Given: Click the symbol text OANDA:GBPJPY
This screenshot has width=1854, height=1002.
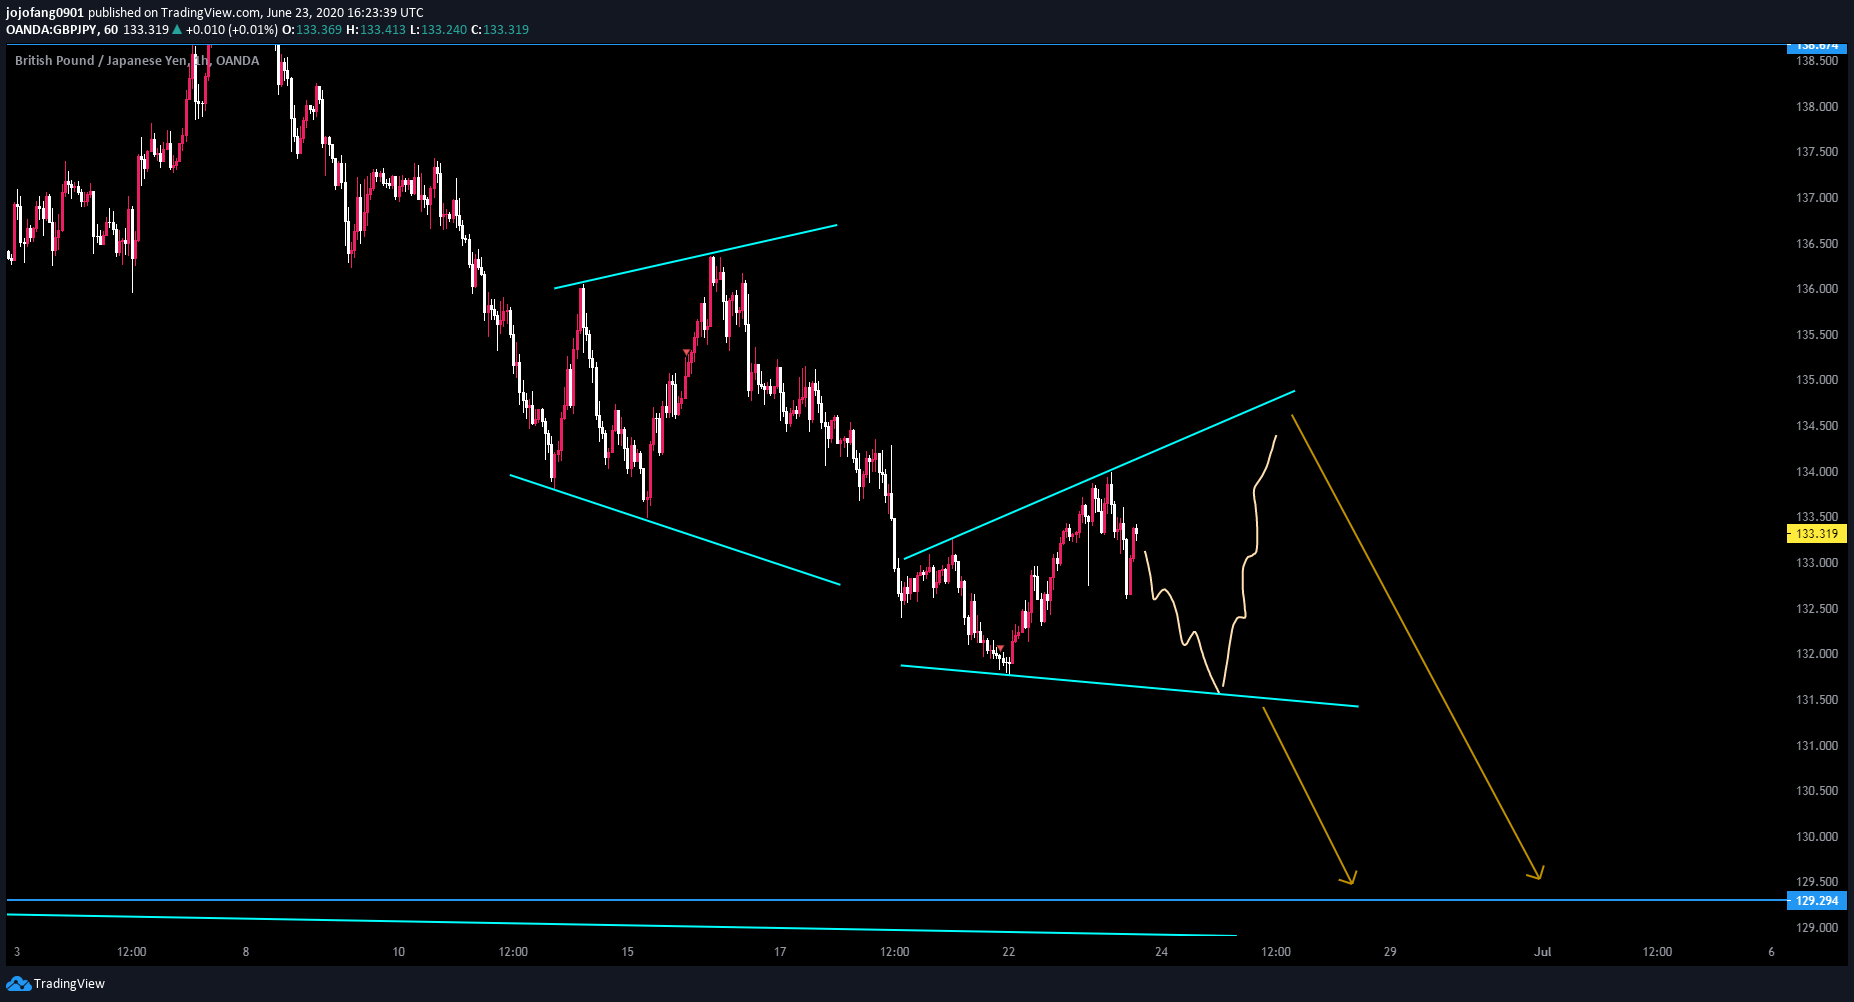Looking at the screenshot, I should point(51,30).
